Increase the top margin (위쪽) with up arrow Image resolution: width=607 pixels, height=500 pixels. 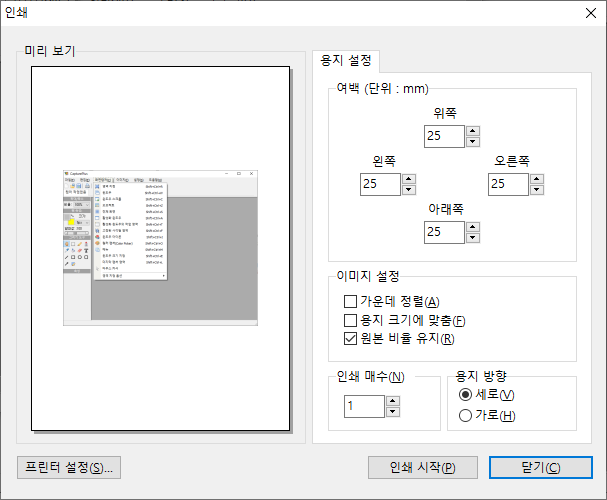472,131
